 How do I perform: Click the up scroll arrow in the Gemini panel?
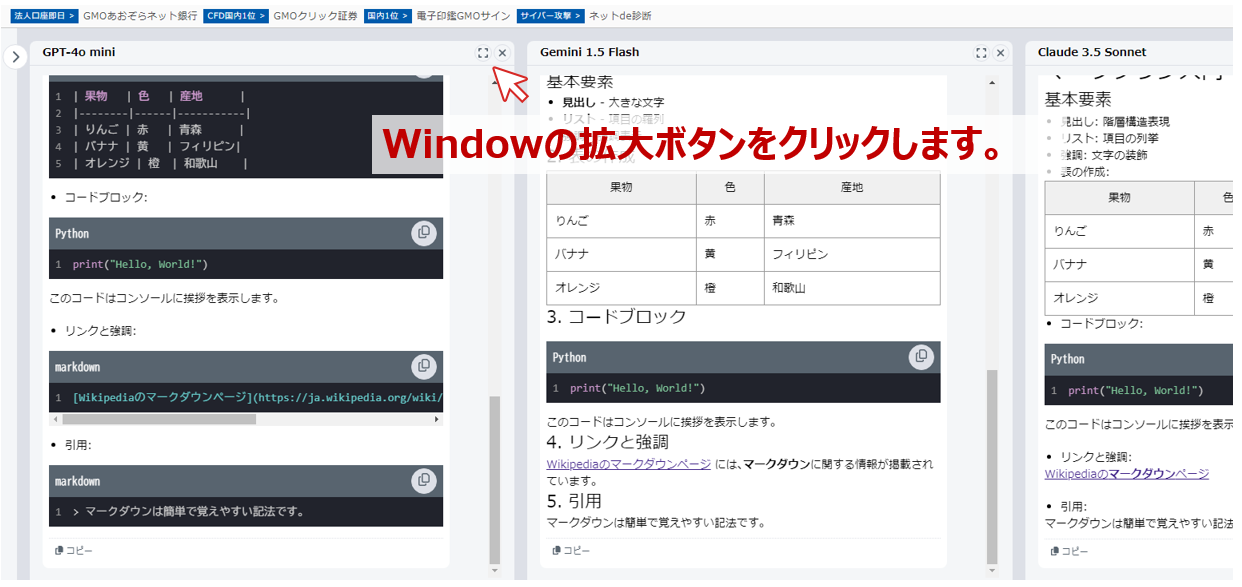992,82
